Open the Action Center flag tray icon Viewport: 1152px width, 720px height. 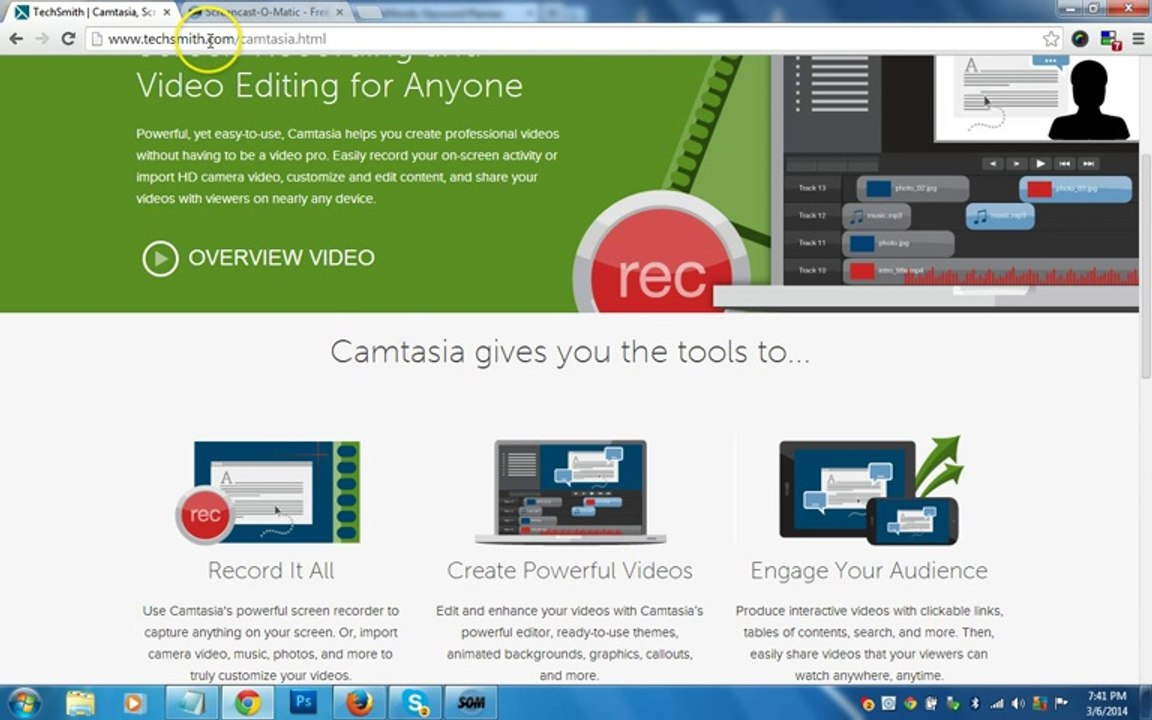coord(1061,704)
